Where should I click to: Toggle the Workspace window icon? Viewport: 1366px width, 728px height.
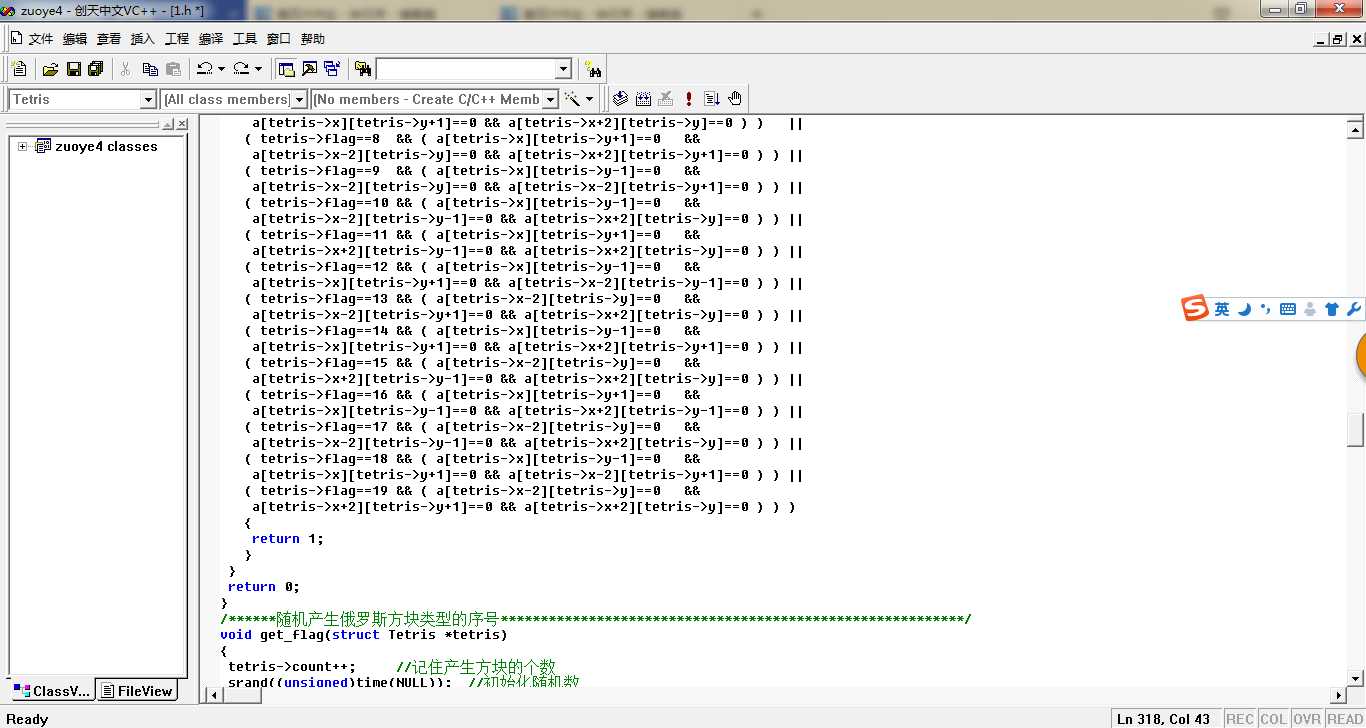pos(287,69)
